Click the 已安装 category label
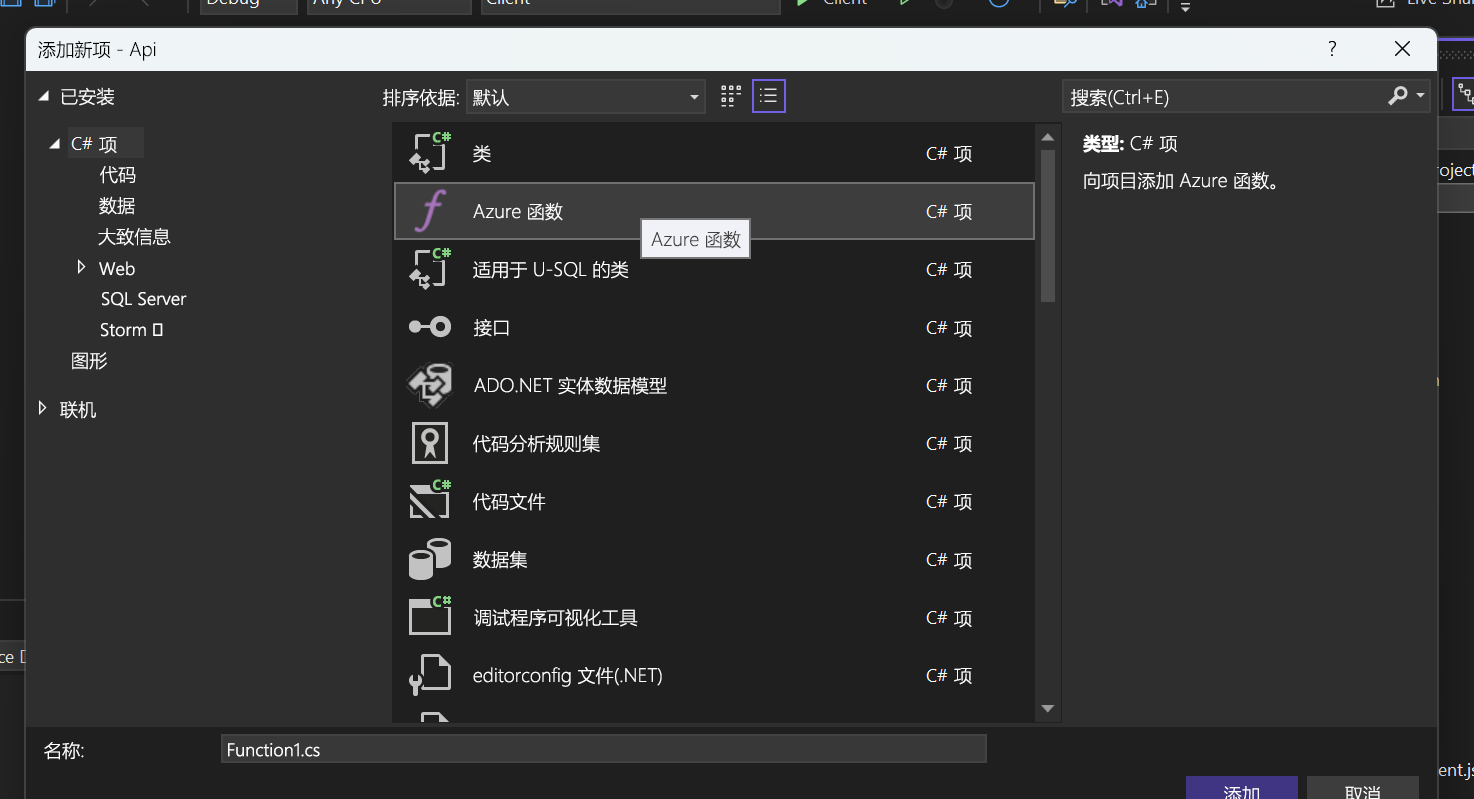Image resolution: width=1474 pixels, height=799 pixels. click(87, 97)
